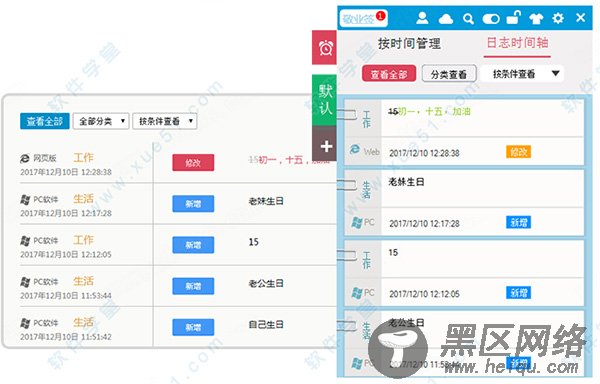Screen dimensions: 600x384
Task: Click the IE 网页版 icon in left list
Action: pos(25,158)
